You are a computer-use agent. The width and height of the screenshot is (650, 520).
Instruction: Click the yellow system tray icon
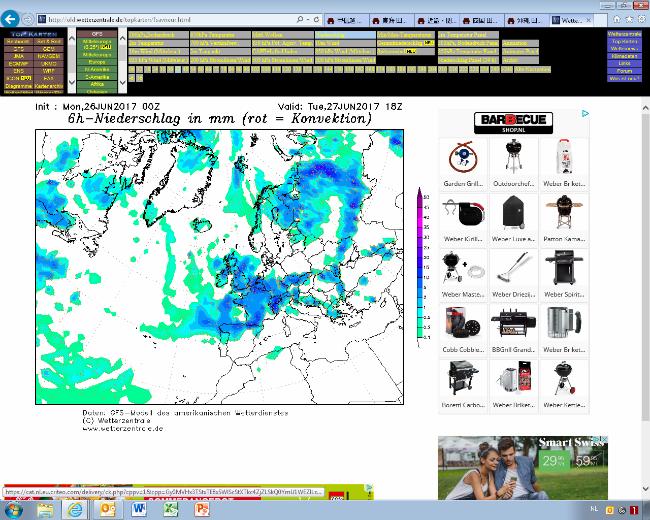(x=610, y=510)
